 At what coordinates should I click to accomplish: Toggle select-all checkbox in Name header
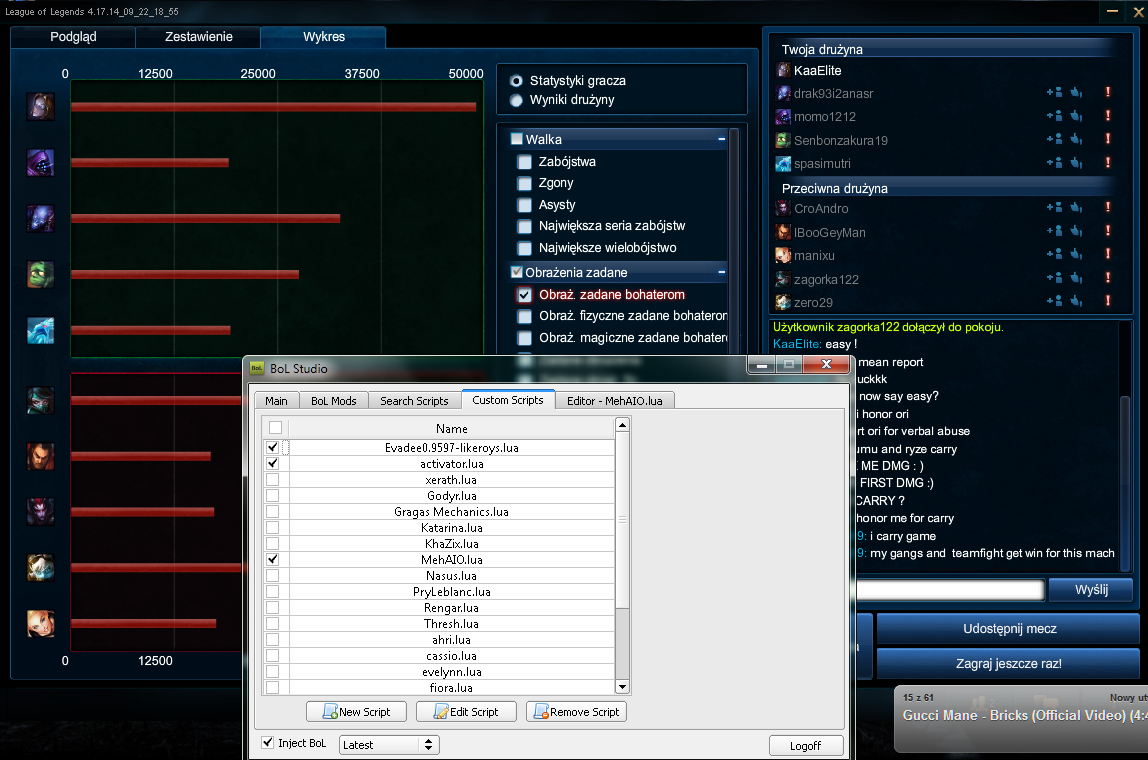[275, 428]
